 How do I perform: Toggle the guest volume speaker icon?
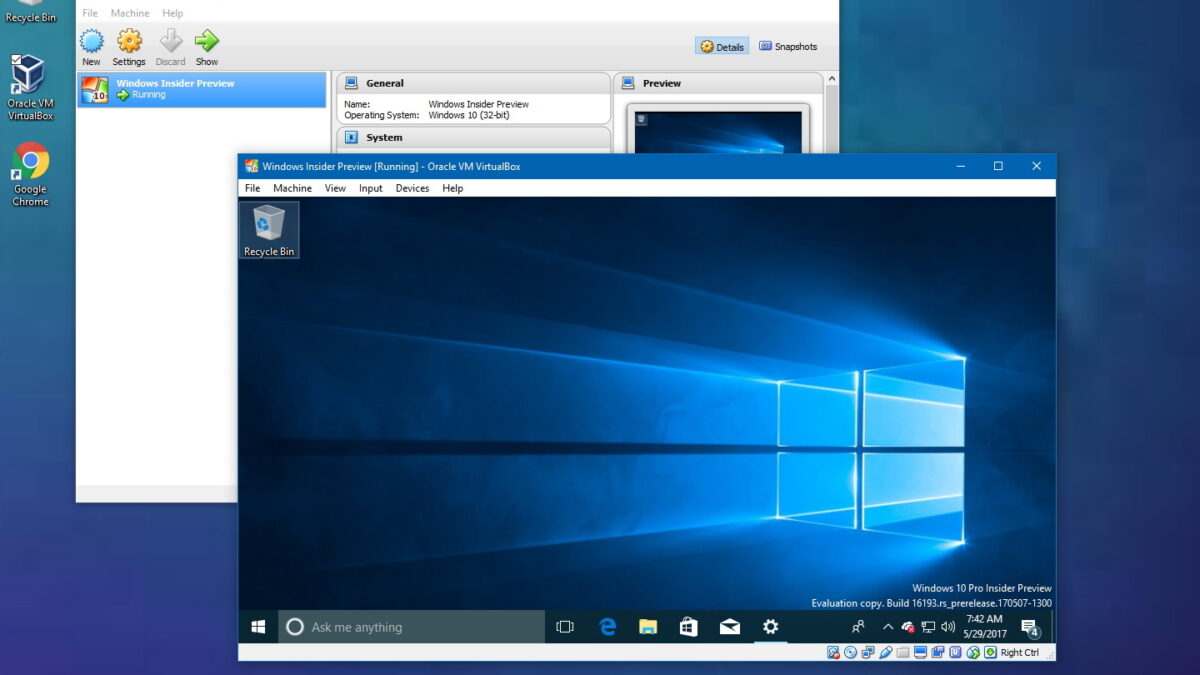pos(948,627)
